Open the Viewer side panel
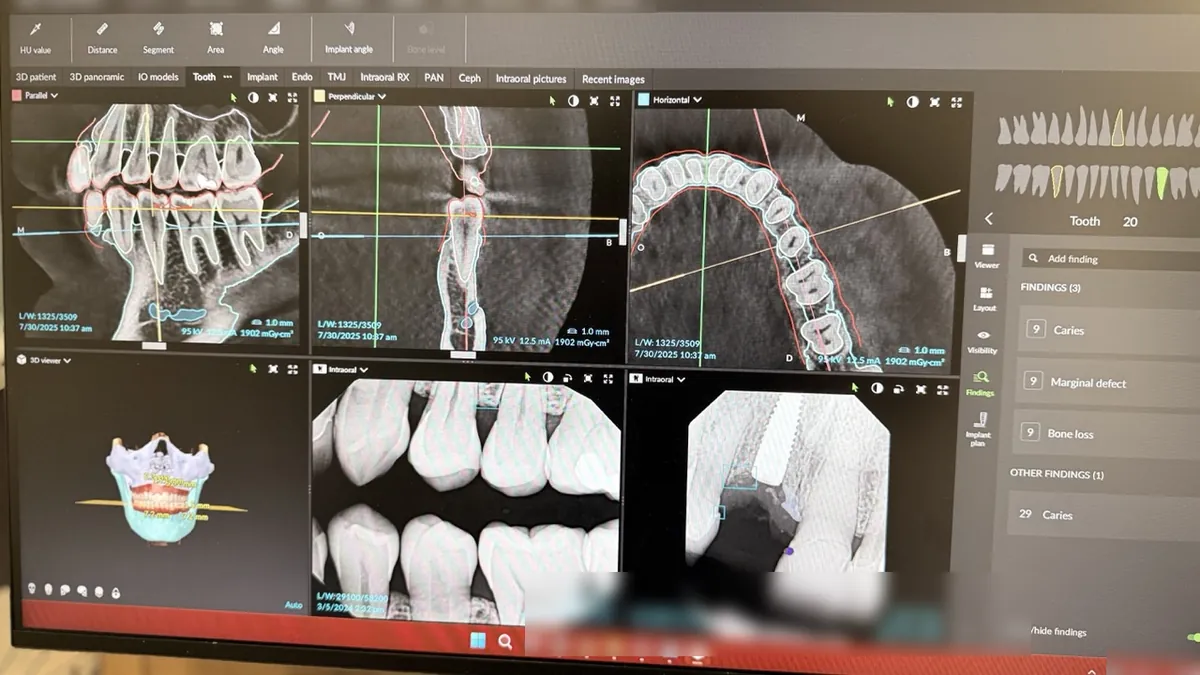This screenshot has height=675, width=1200. point(986,255)
